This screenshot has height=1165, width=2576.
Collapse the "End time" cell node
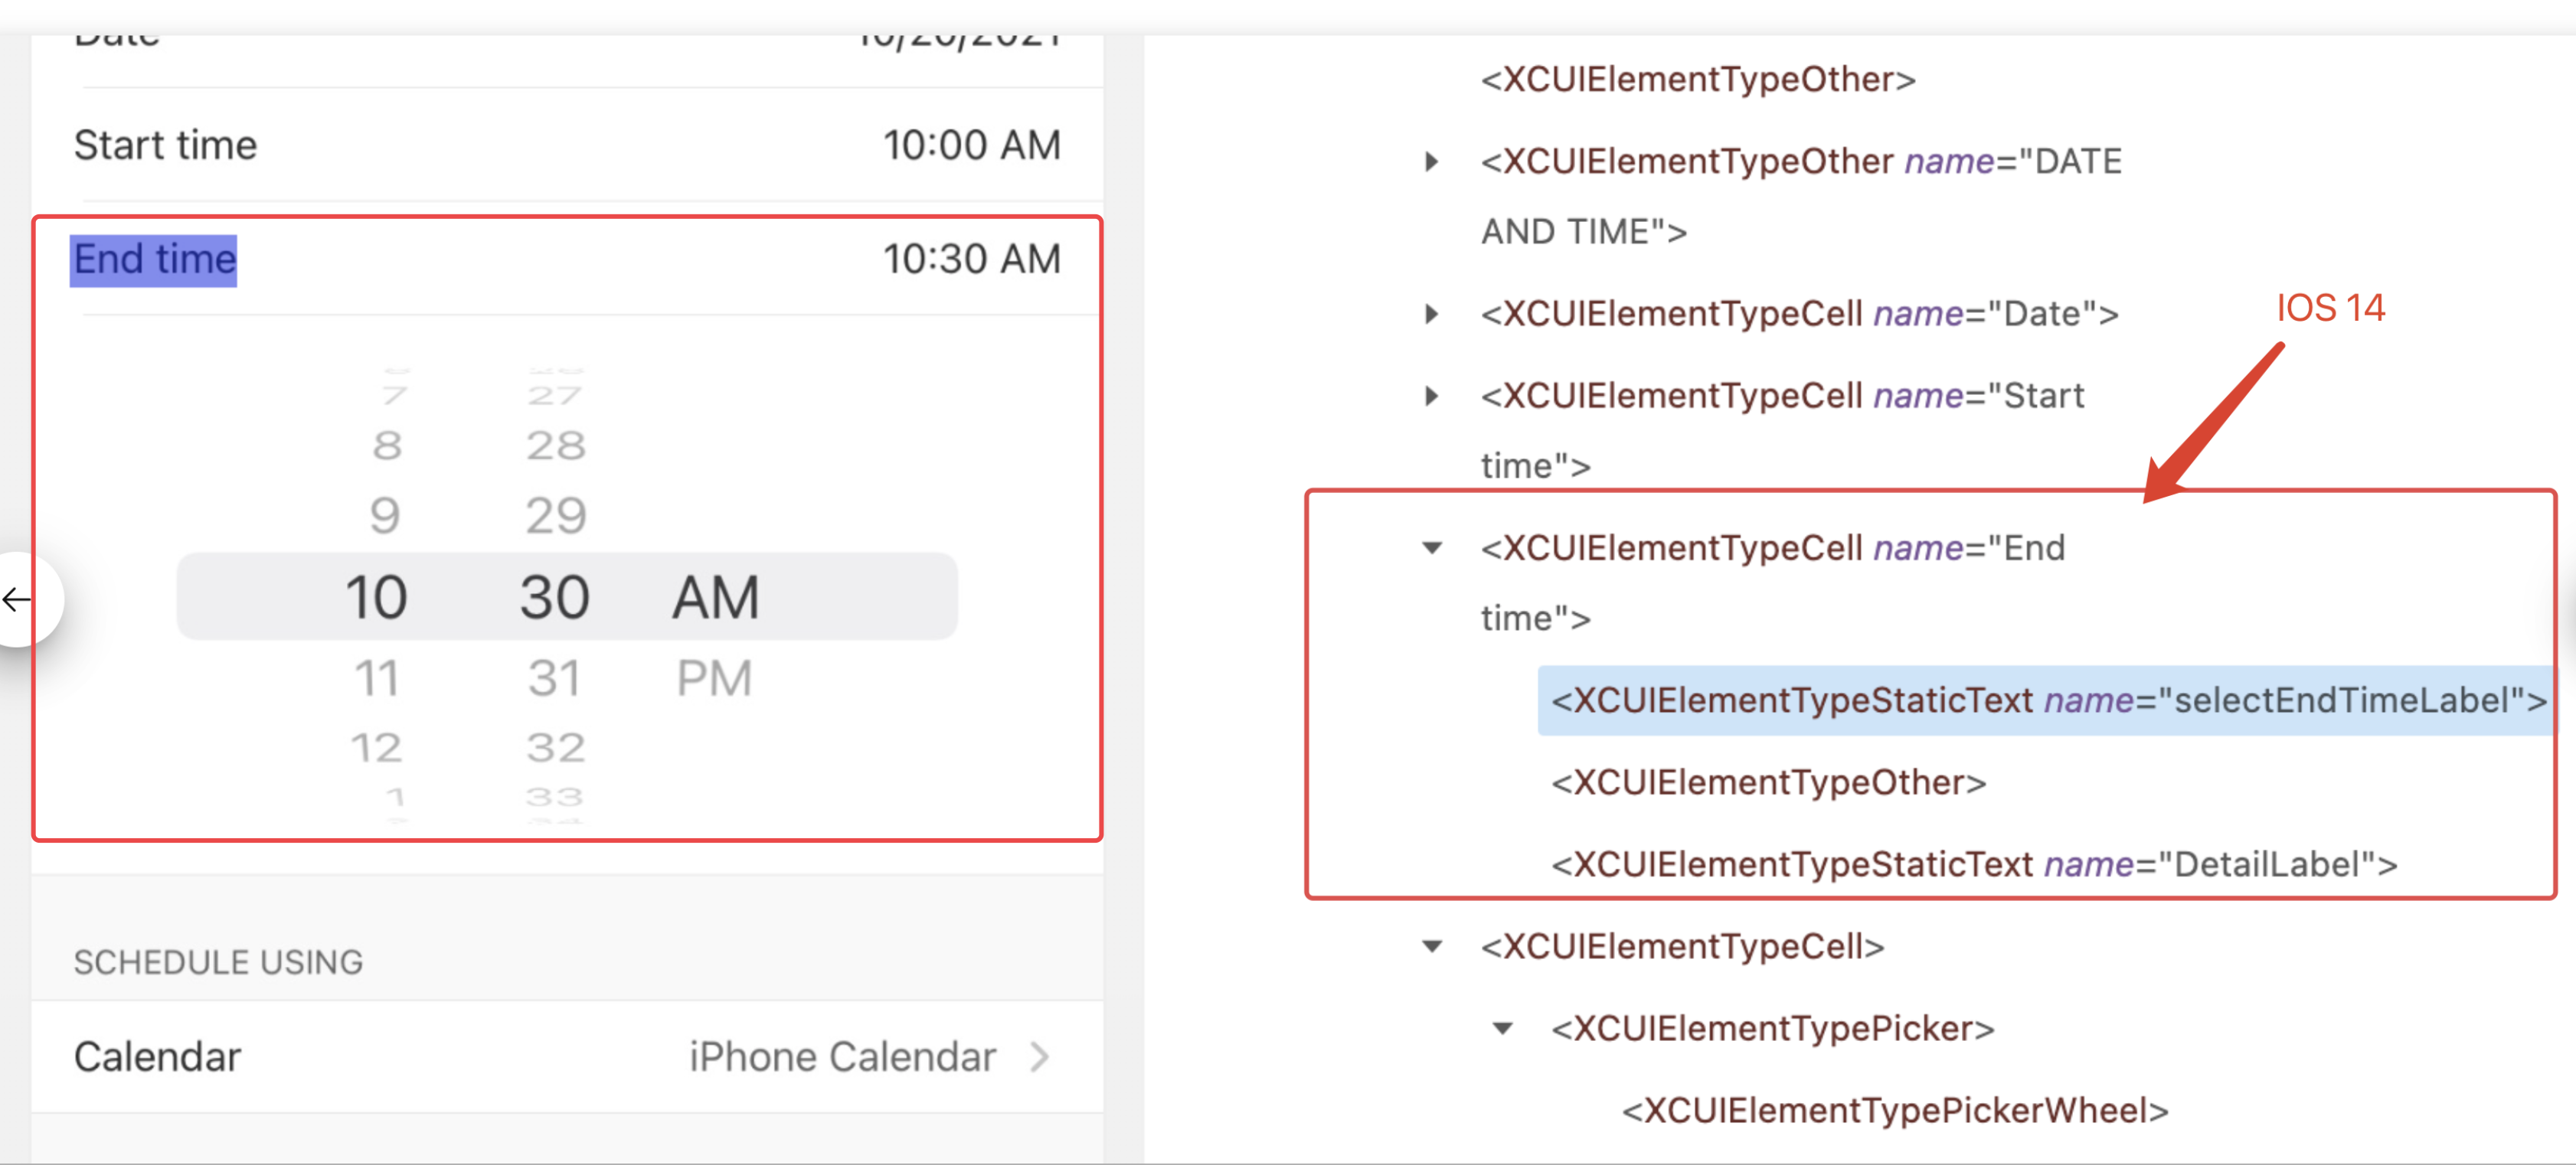coord(1432,548)
